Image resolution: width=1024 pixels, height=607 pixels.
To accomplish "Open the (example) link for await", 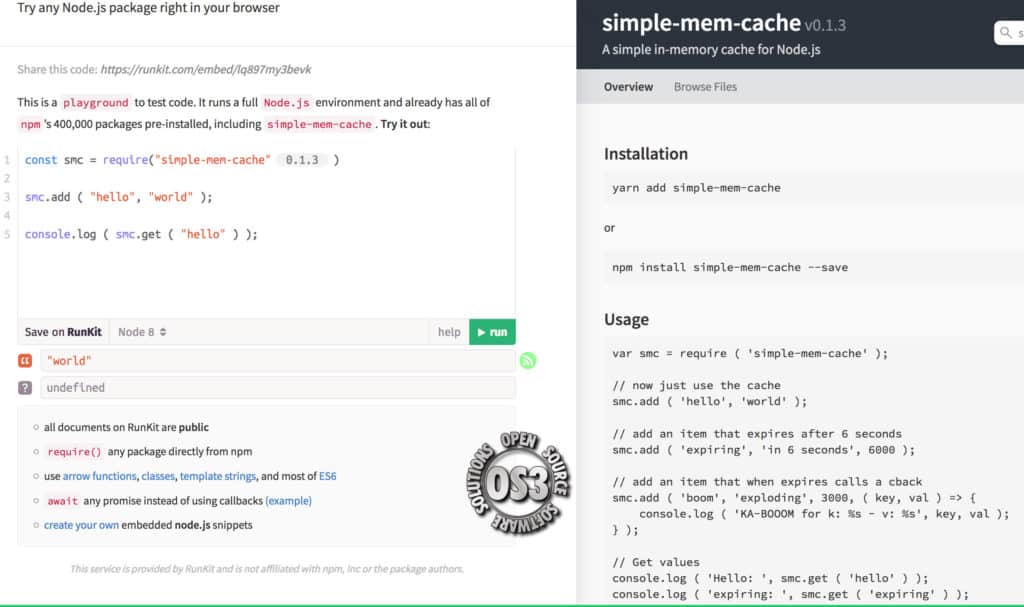I will click(289, 501).
